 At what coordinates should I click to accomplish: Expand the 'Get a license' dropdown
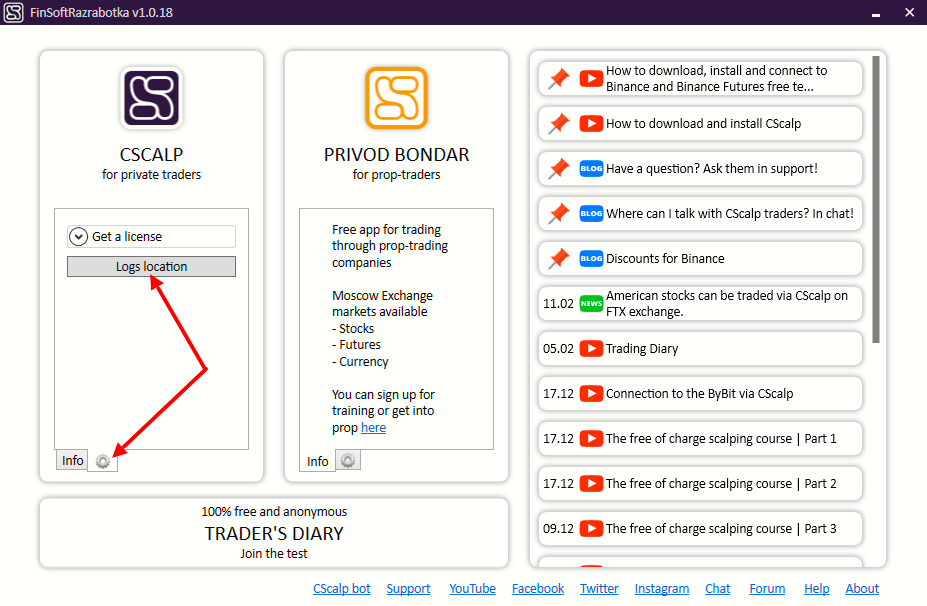(151, 236)
